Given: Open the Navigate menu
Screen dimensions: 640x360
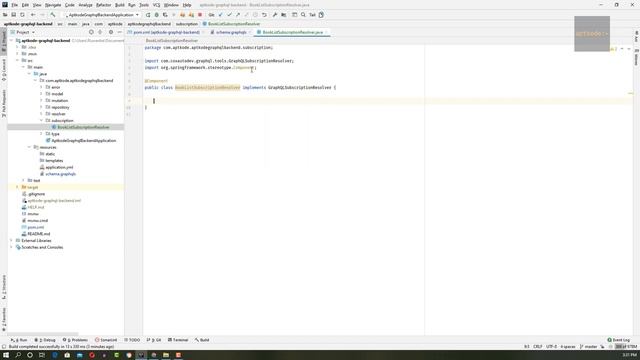Looking at the screenshot, I should coord(53,5).
